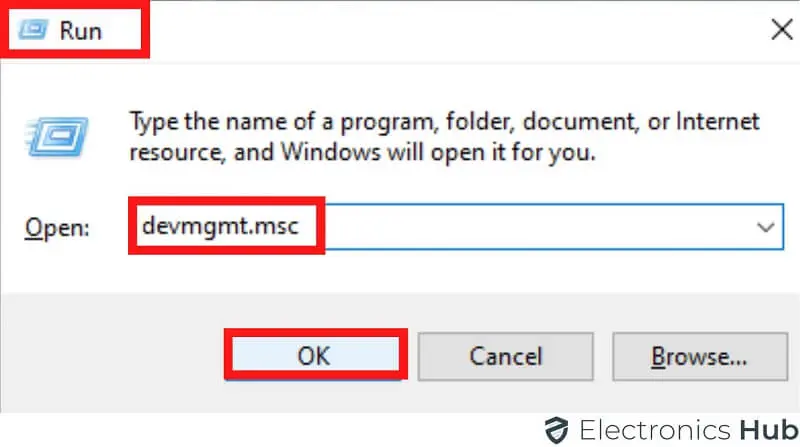The image size is (800, 447).
Task: Expand the Open combo box dropdown arrow
Action: [x=766, y=228]
